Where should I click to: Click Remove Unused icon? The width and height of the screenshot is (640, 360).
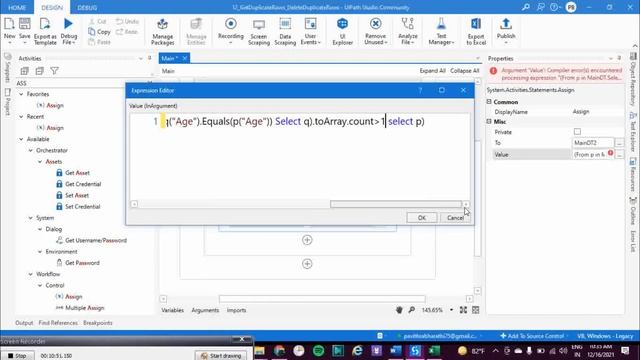coord(375,24)
